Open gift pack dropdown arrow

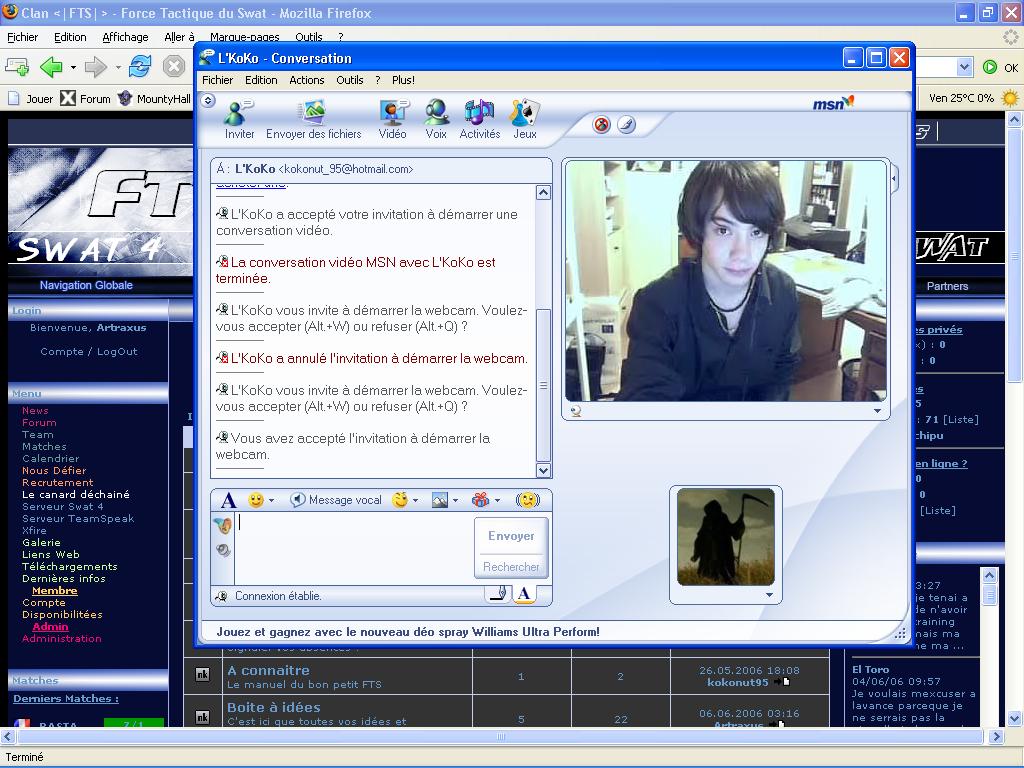(497, 501)
